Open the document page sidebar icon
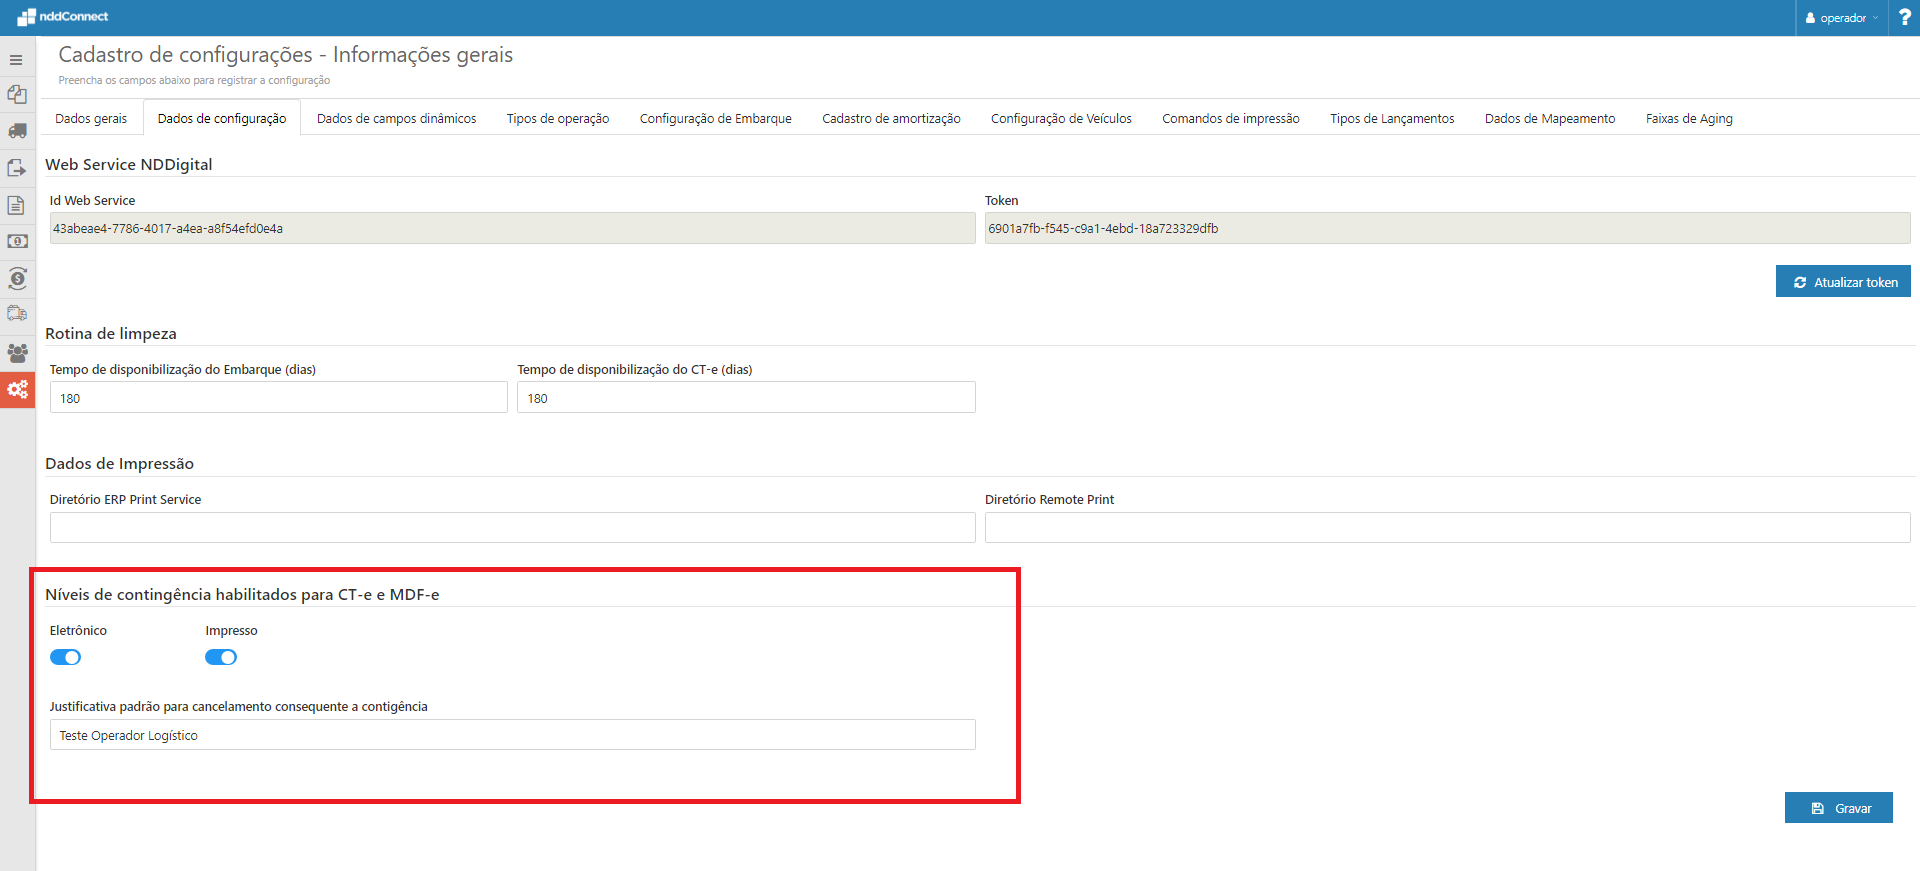The image size is (1920, 871). [17, 205]
